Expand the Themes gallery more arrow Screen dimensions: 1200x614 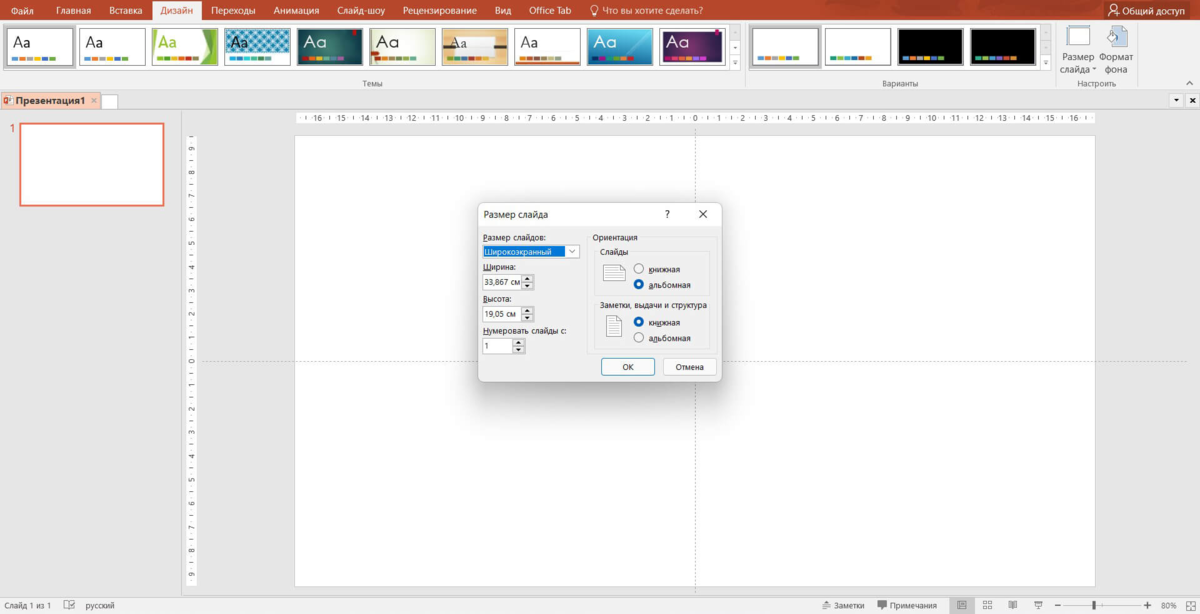coord(736,62)
